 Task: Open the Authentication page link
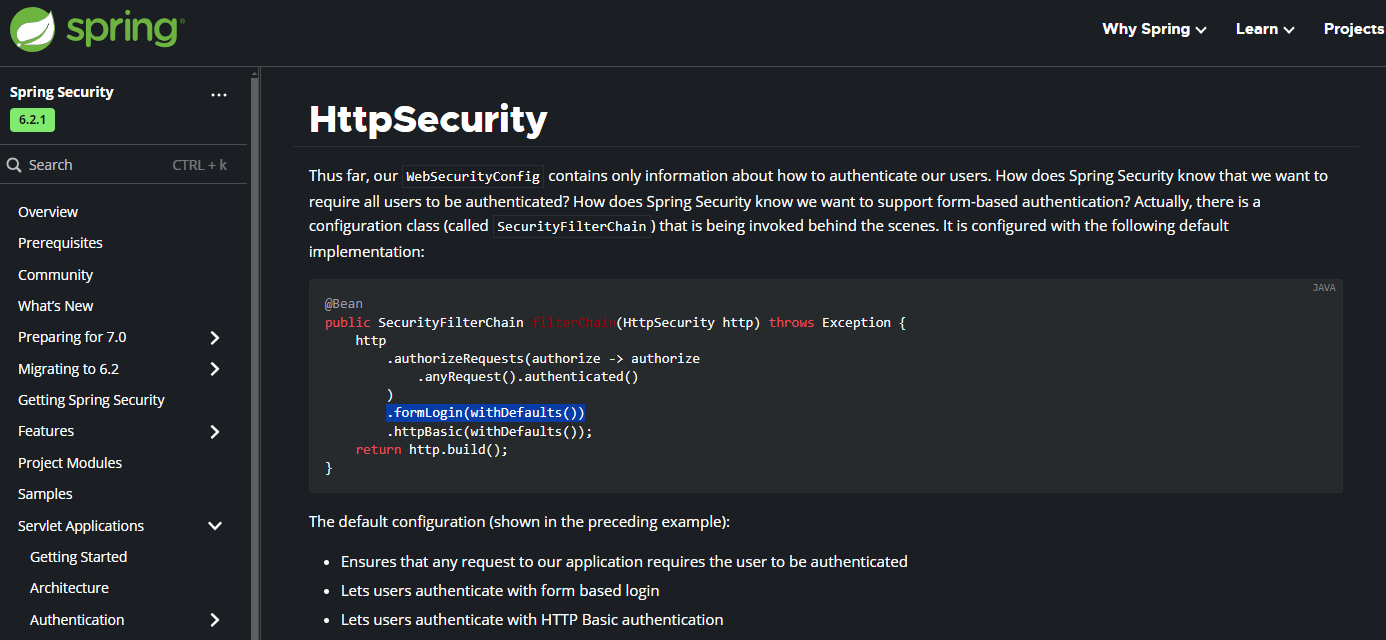point(77,620)
